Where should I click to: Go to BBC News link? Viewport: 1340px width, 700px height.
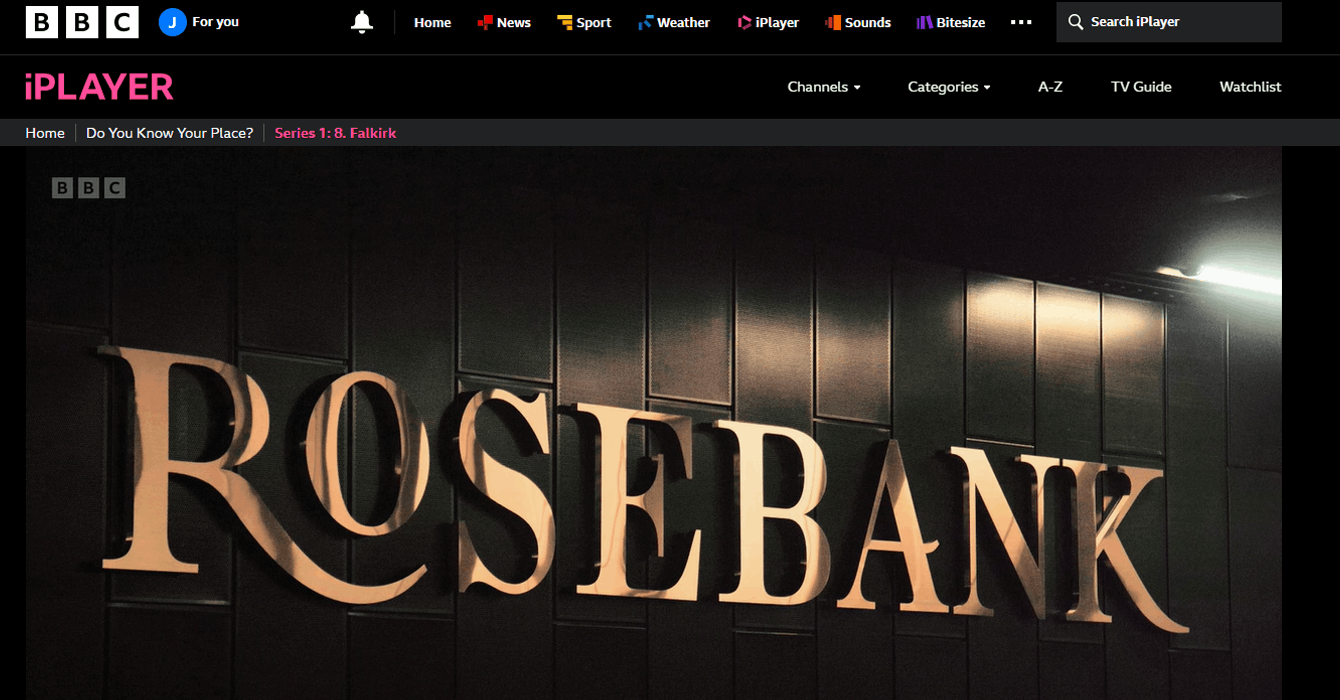tap(504, 22)
